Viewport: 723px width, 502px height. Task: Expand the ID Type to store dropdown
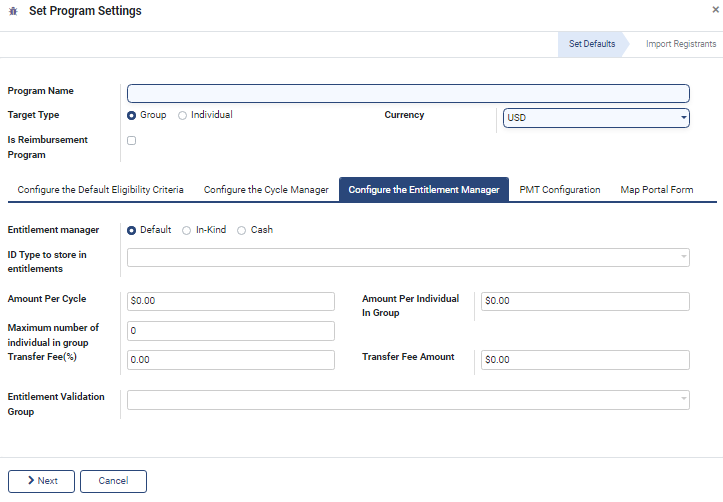(x=408, y=257)
